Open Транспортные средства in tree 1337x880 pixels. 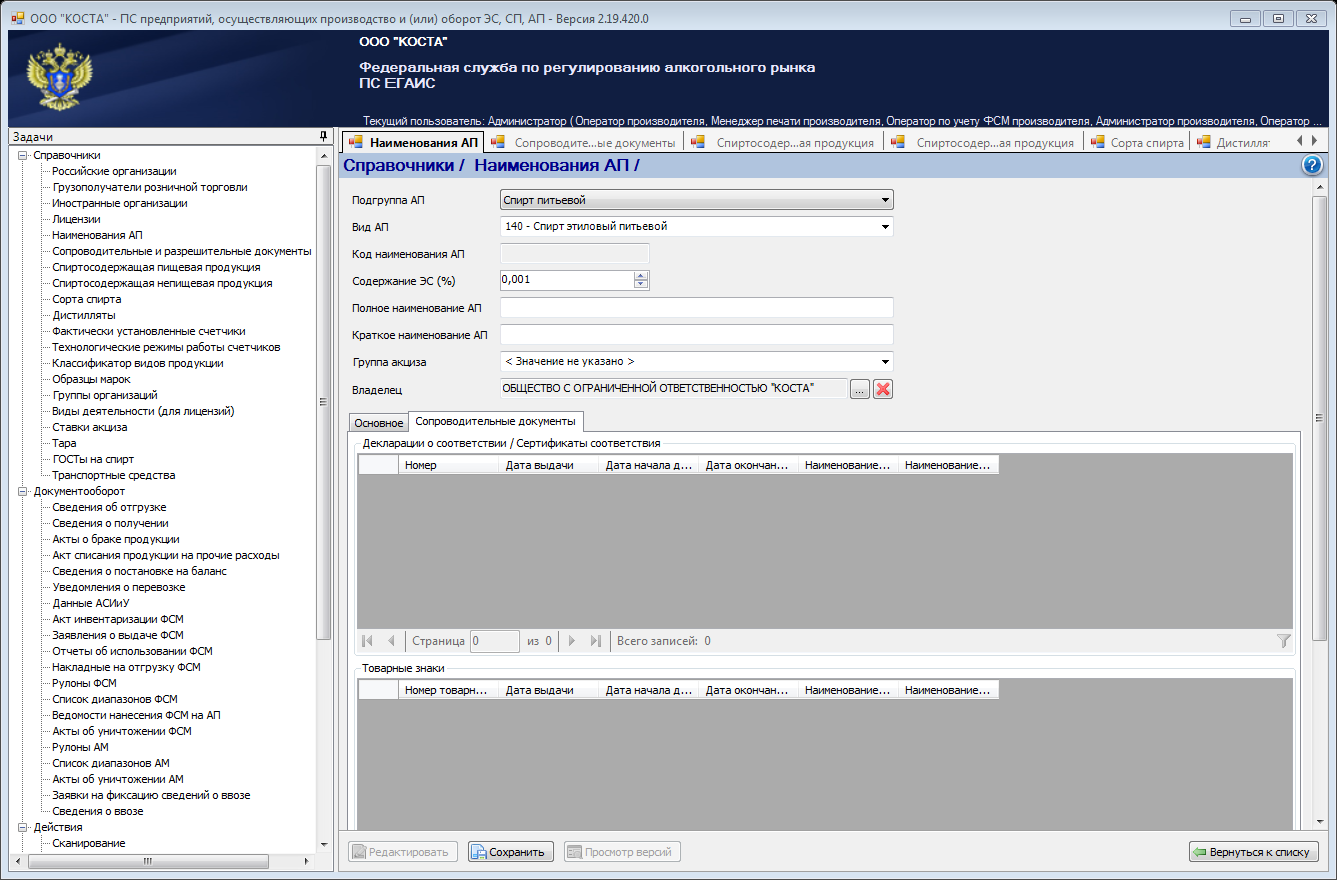114,475
